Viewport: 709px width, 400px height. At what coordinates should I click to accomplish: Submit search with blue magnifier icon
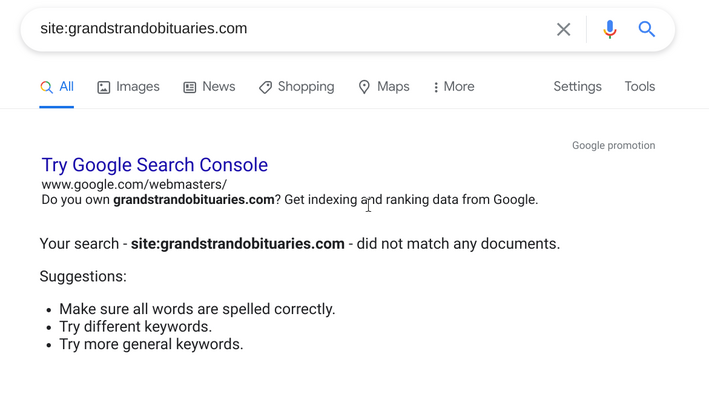(647, 29)
